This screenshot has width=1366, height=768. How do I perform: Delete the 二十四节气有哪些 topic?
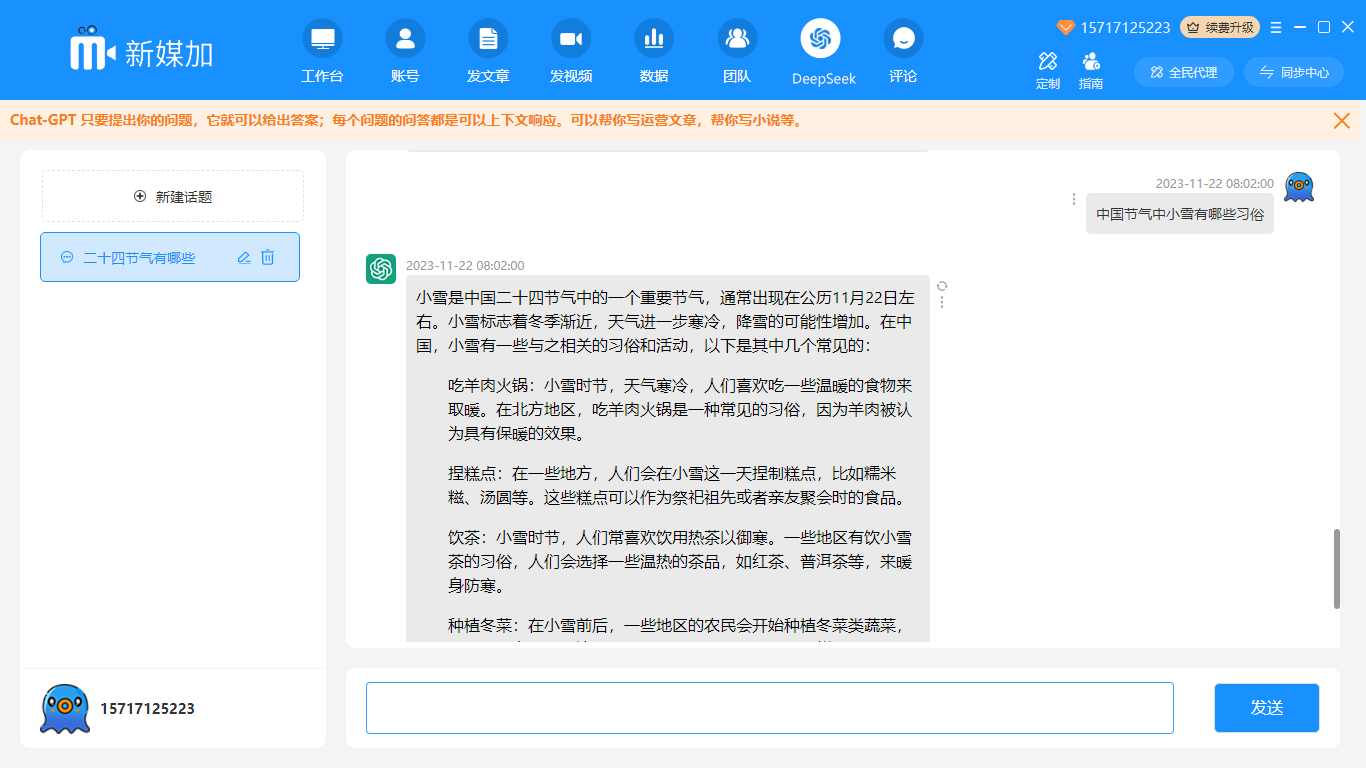[x=268, y=257]
